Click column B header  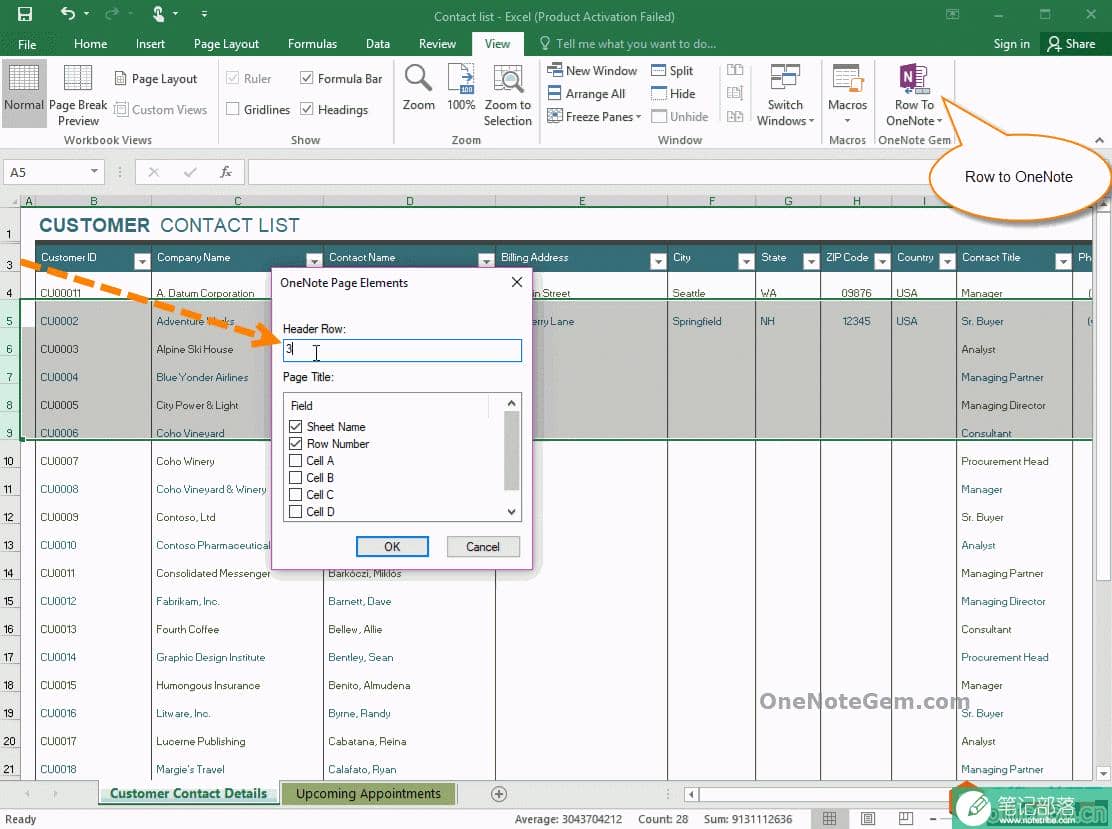click(93, 201)
